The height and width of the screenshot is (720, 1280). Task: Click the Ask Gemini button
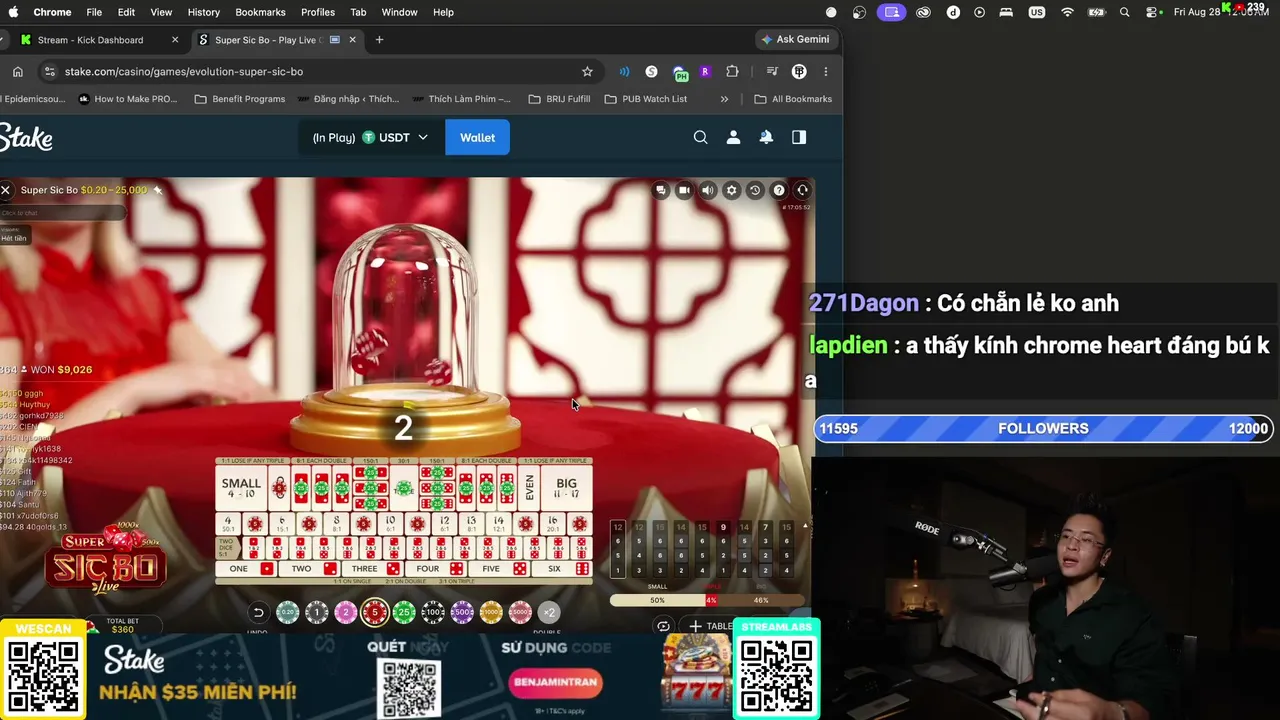[796, 40]
